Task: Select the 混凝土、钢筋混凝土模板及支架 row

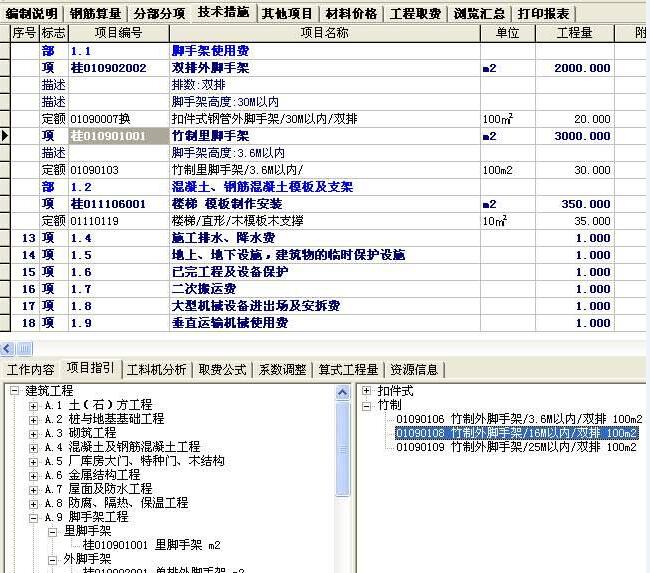Action: click(x=262, y=187)
